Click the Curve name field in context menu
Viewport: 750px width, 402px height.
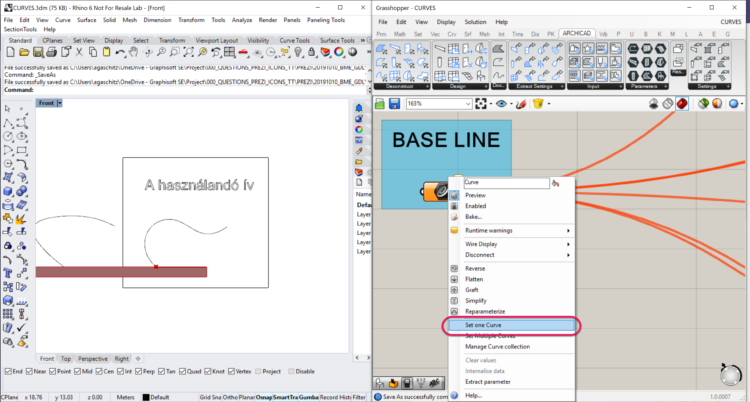[505, 184]
